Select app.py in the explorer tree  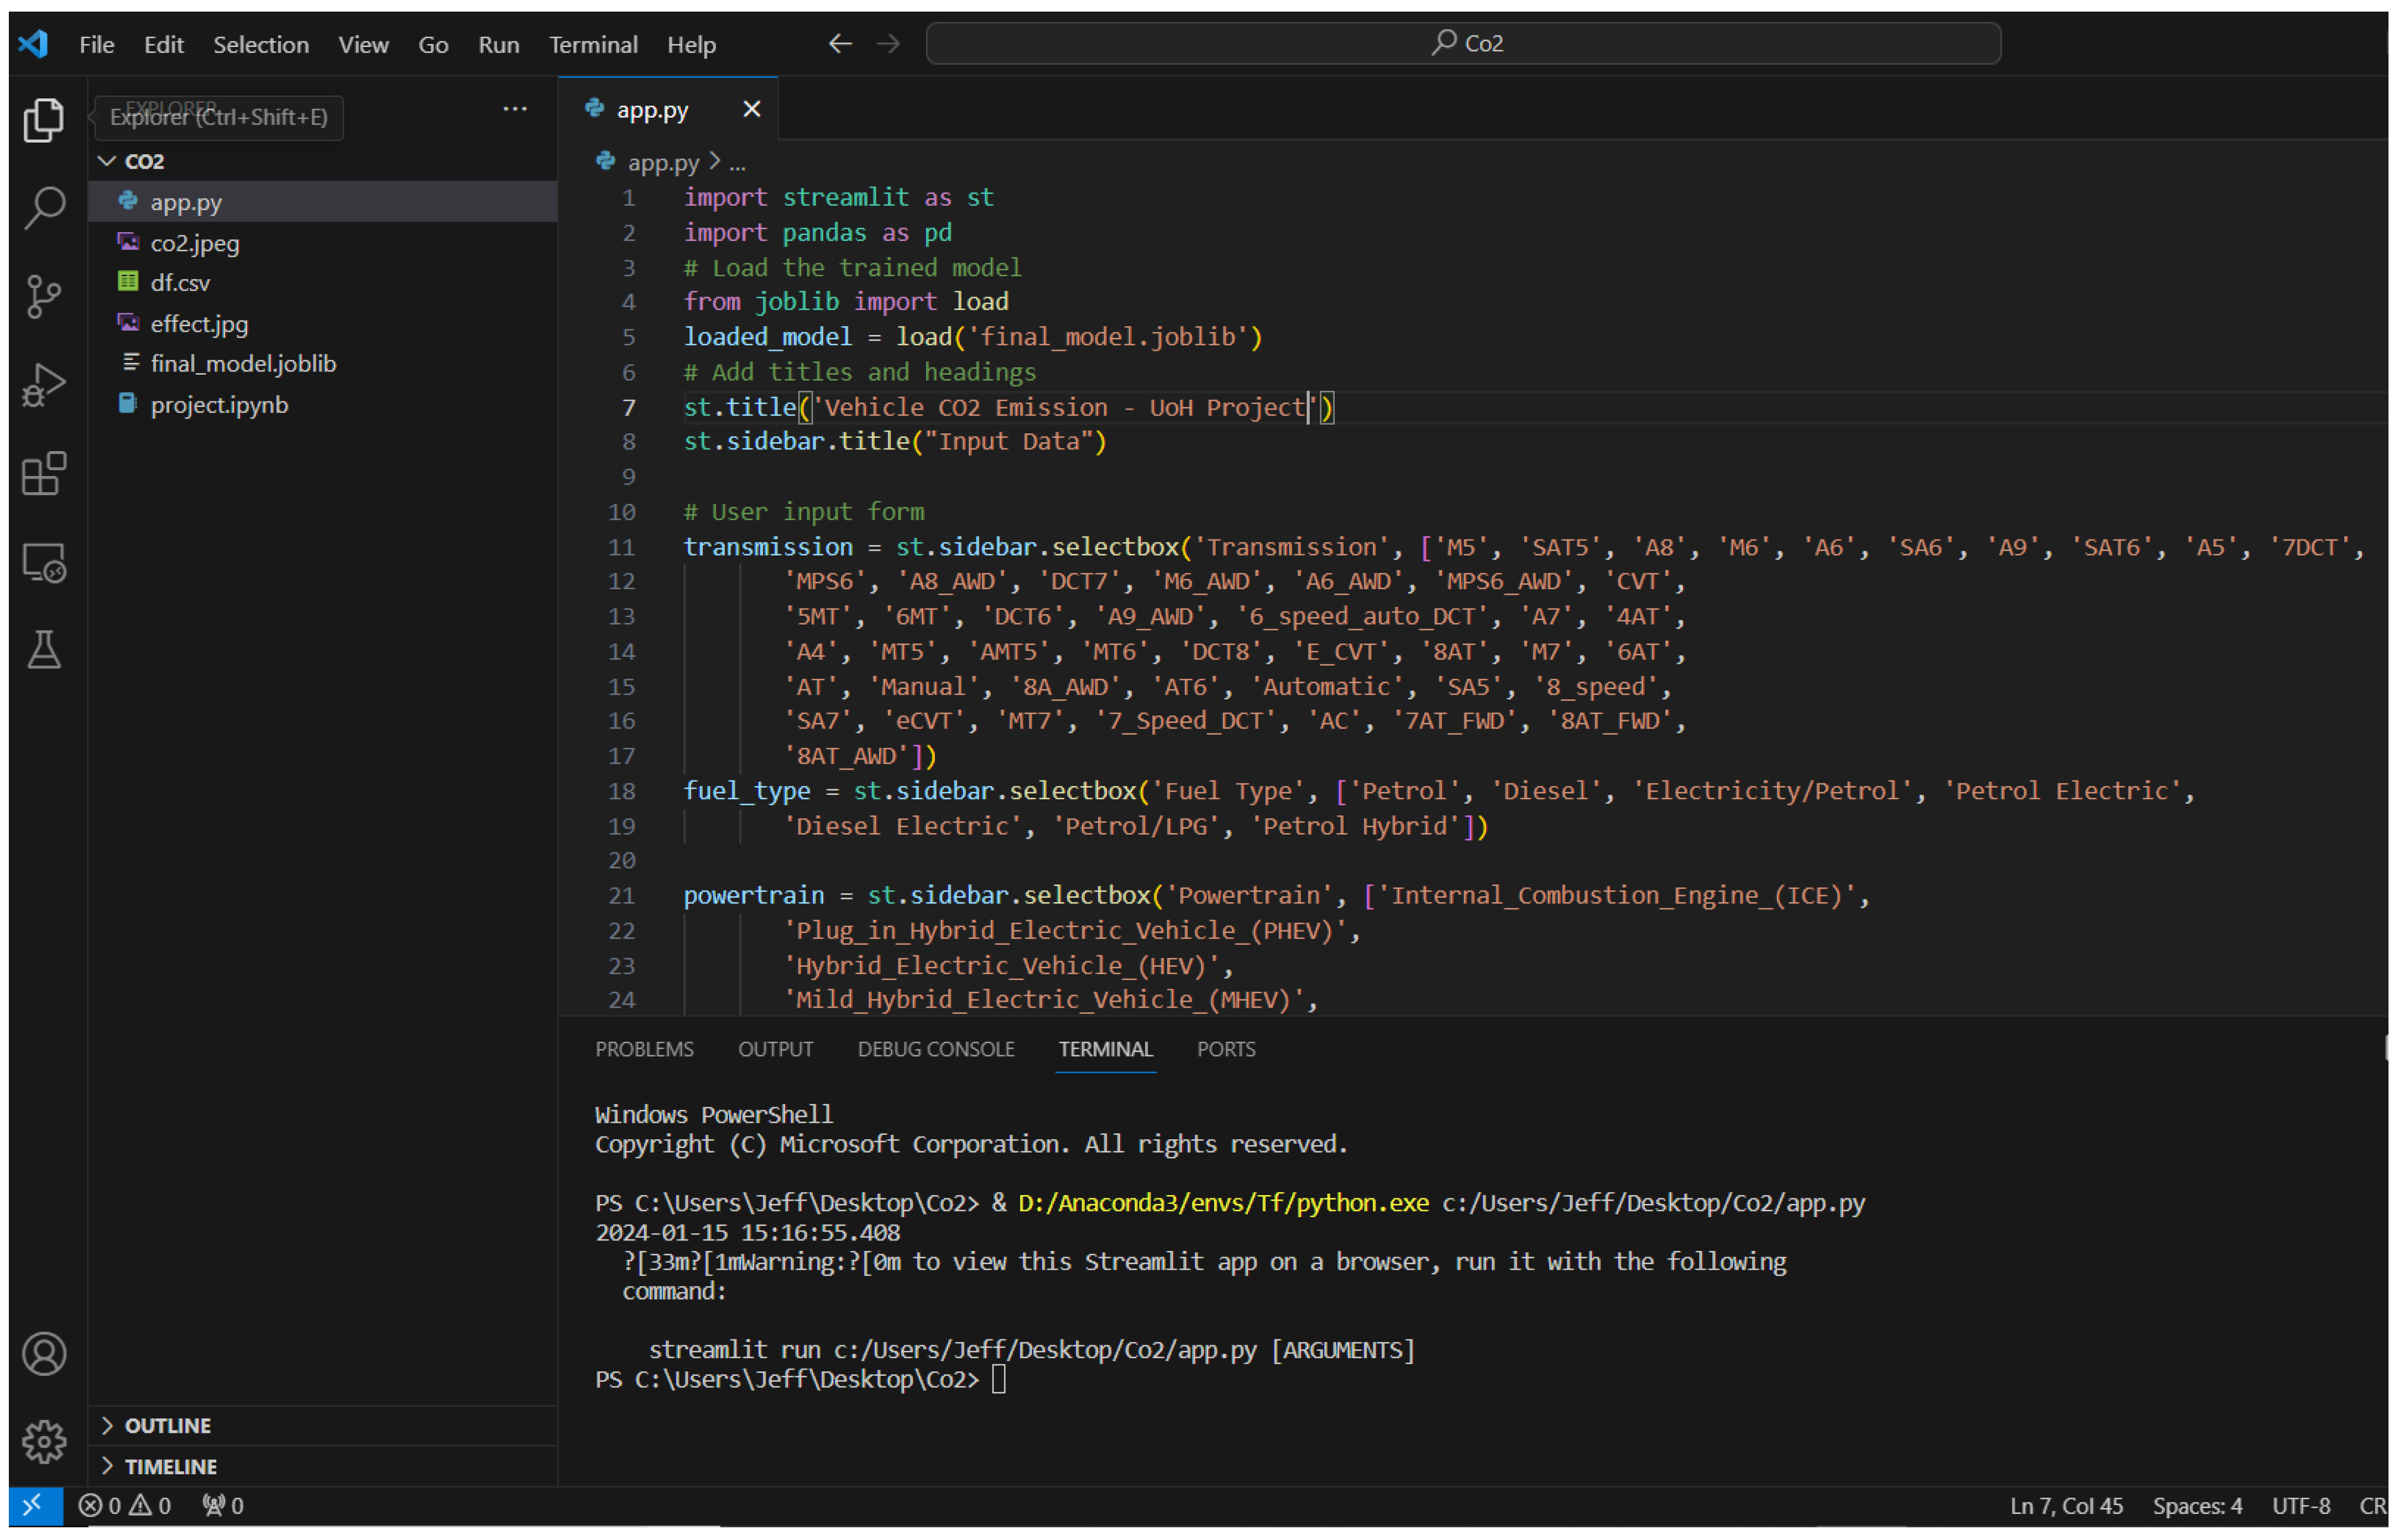322,202
